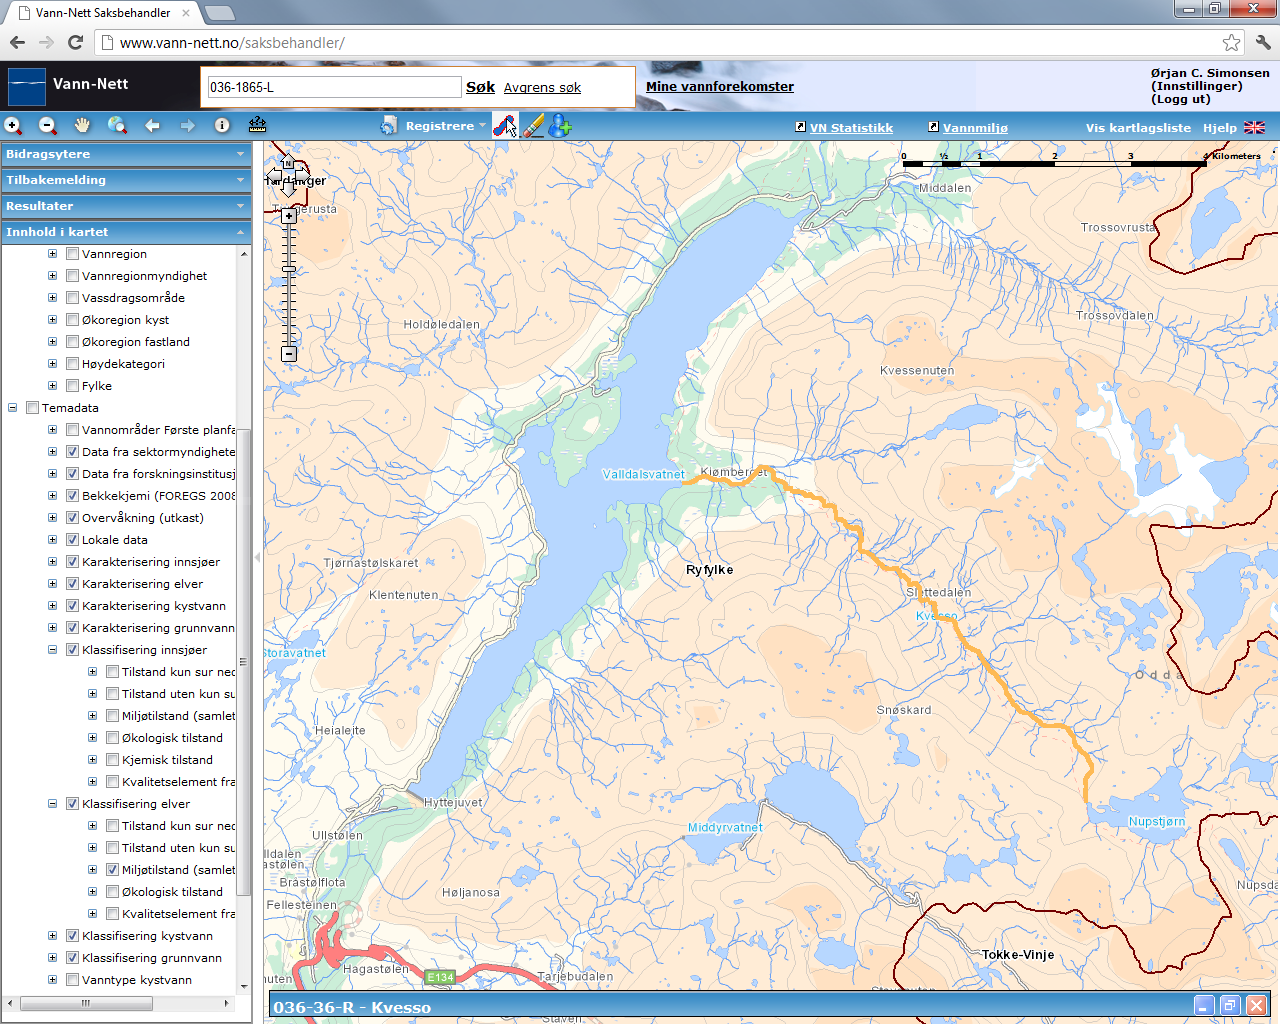
Task: Select the pencil edit tool
Action: coord(533,126)
